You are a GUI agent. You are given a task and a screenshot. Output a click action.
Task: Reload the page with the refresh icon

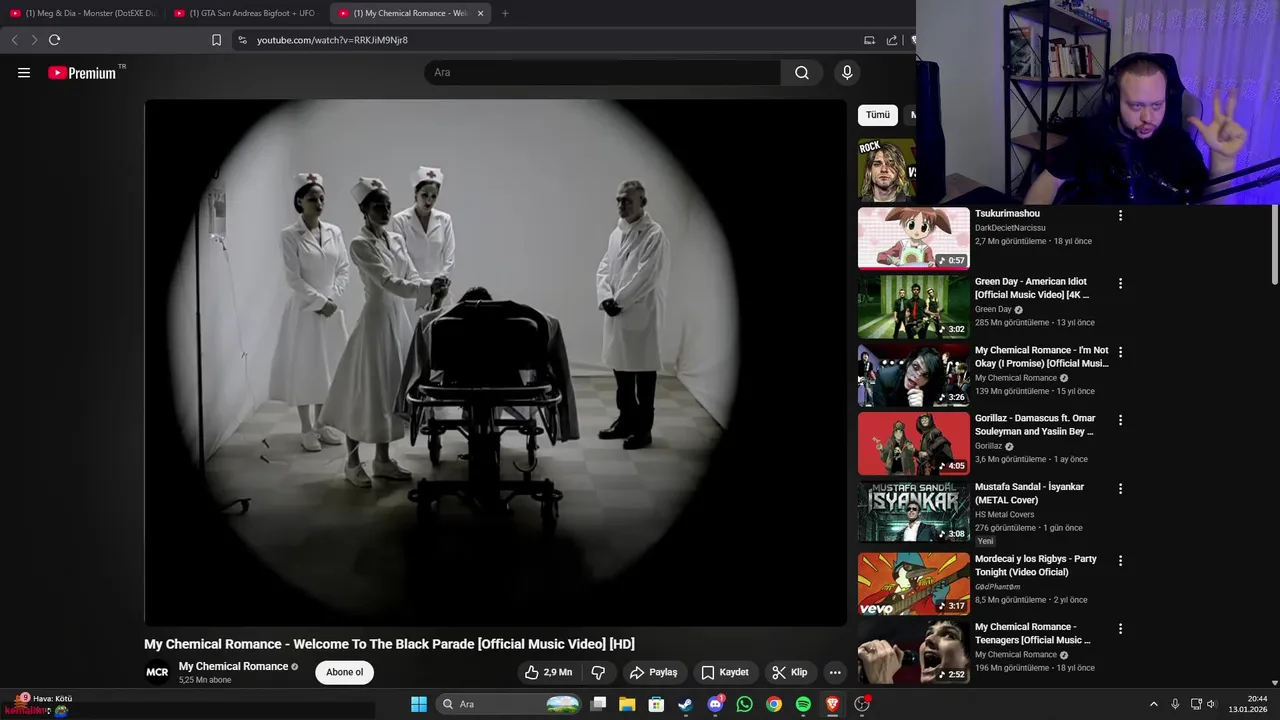pyautogui.click(x=55, y=40)
